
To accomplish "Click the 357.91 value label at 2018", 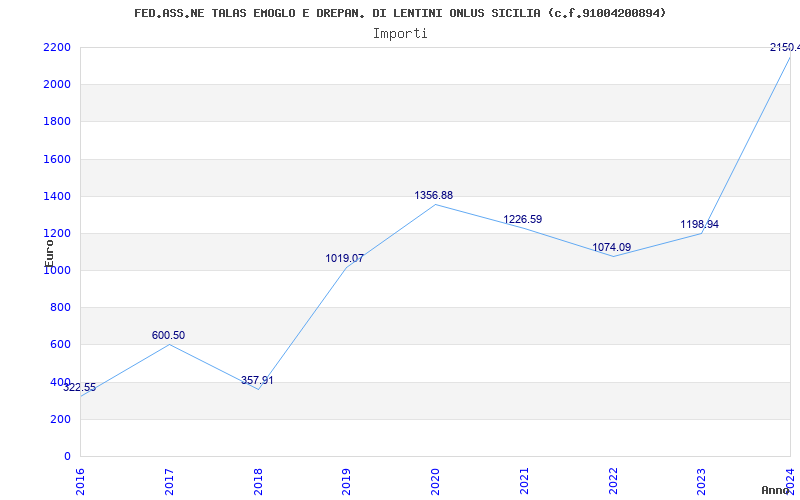I will 257,380.
